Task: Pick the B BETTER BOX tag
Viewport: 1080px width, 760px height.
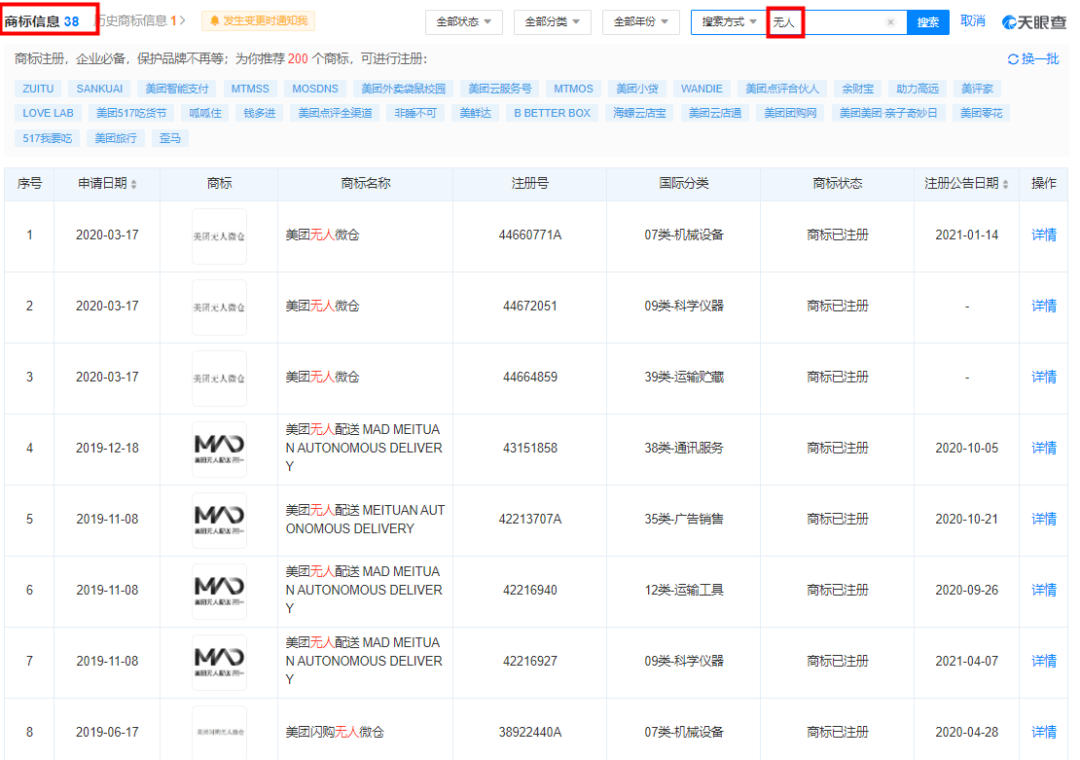Action: (552, 114)
